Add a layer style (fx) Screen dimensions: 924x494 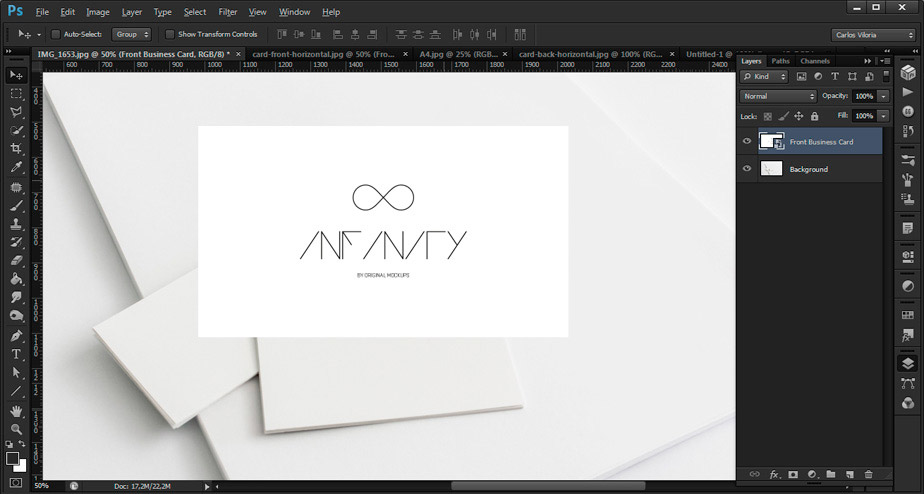point(774,474)
